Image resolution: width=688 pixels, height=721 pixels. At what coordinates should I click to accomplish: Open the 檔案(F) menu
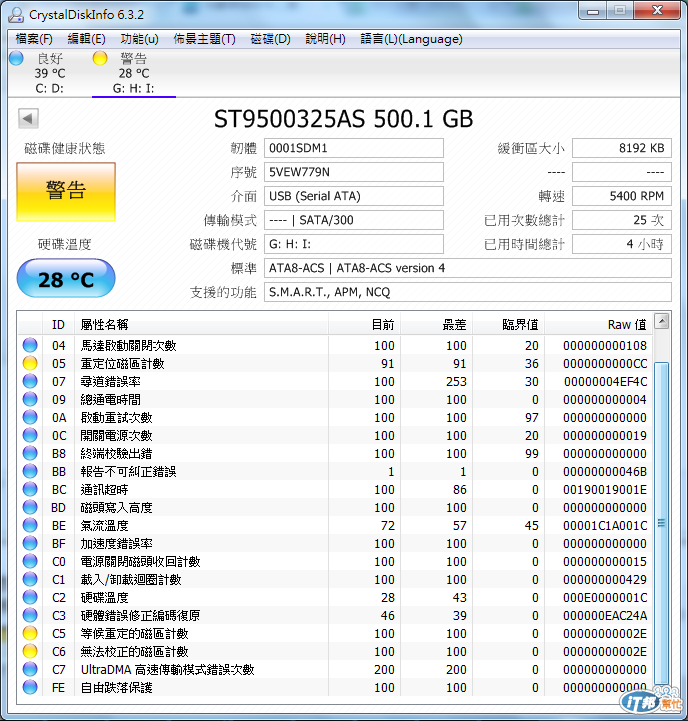pyautogui.click(x=34, y=39)
